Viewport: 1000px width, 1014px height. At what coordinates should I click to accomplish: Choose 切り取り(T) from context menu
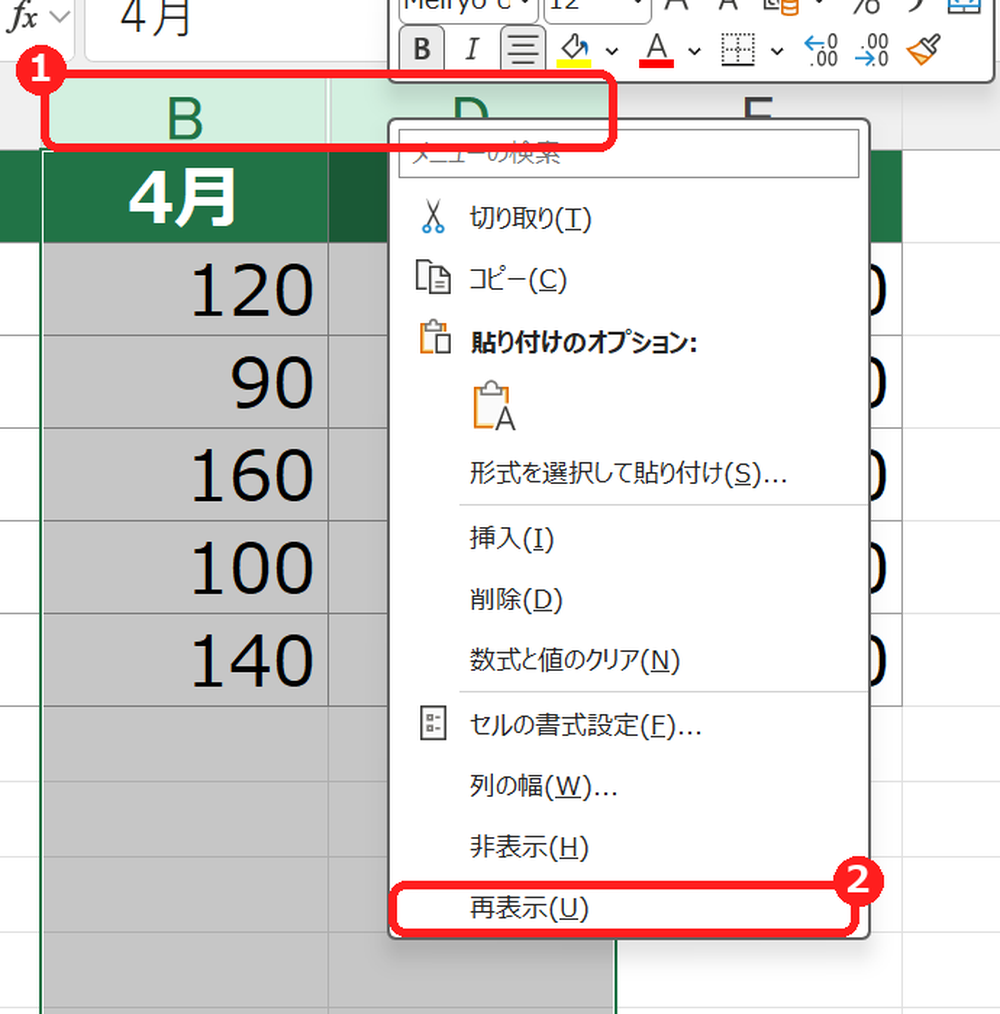pyautogui.click(x=629, y=218)
